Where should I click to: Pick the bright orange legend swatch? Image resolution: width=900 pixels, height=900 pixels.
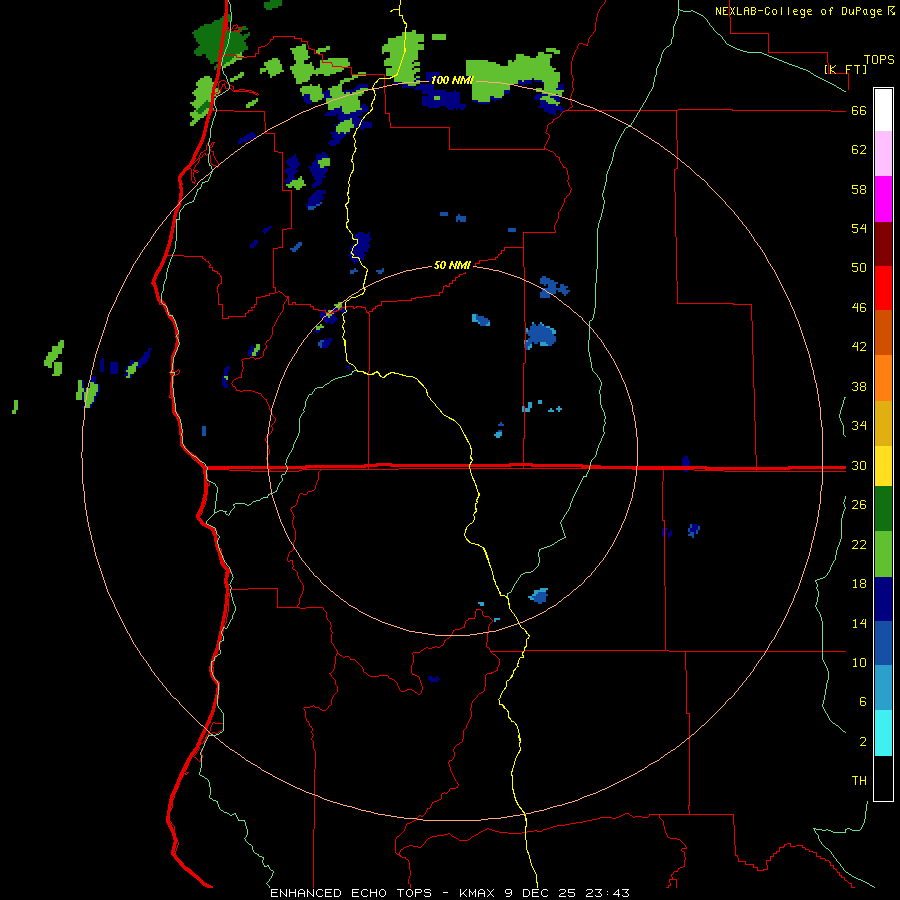coord(883,378)
